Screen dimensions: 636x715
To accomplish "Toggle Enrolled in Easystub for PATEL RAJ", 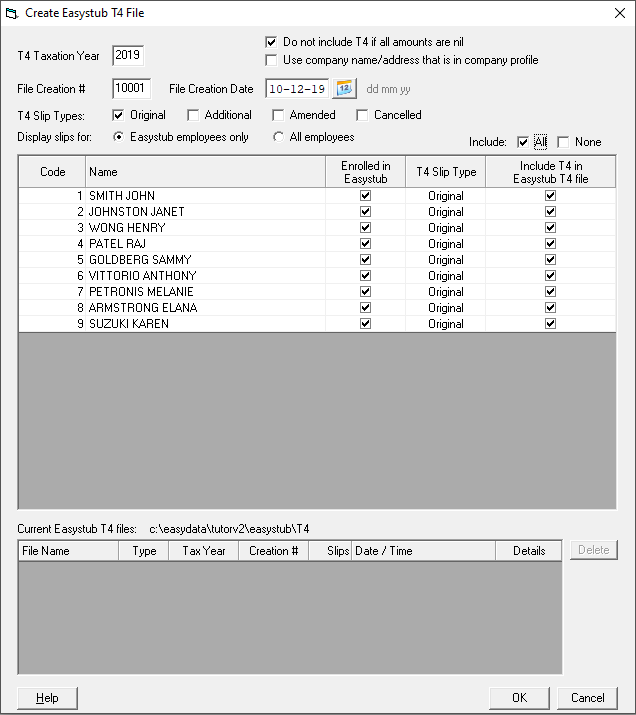I will (365, 244).
